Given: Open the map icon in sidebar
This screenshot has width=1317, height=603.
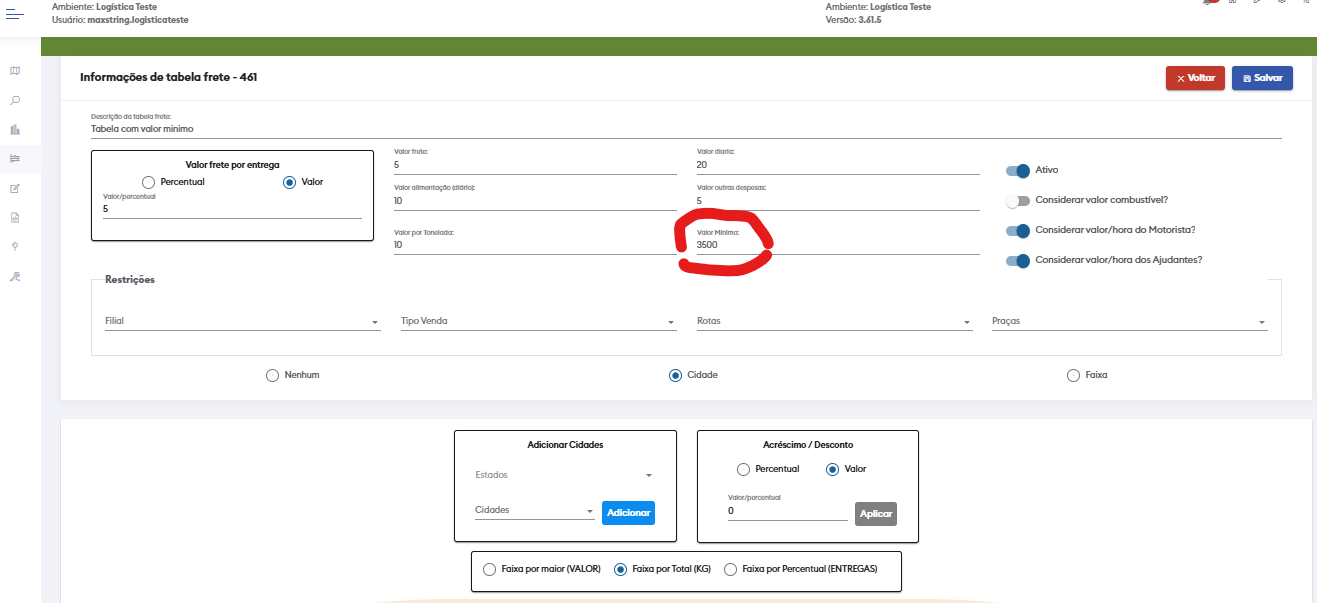Looking at the screenshot, I should pos(15,71).
